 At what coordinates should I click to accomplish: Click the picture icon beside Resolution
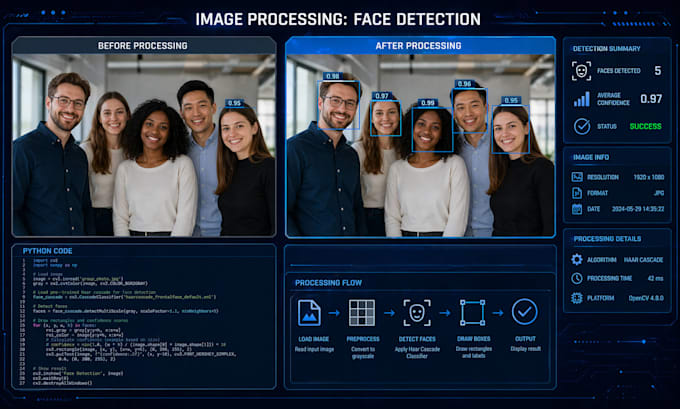577,177
